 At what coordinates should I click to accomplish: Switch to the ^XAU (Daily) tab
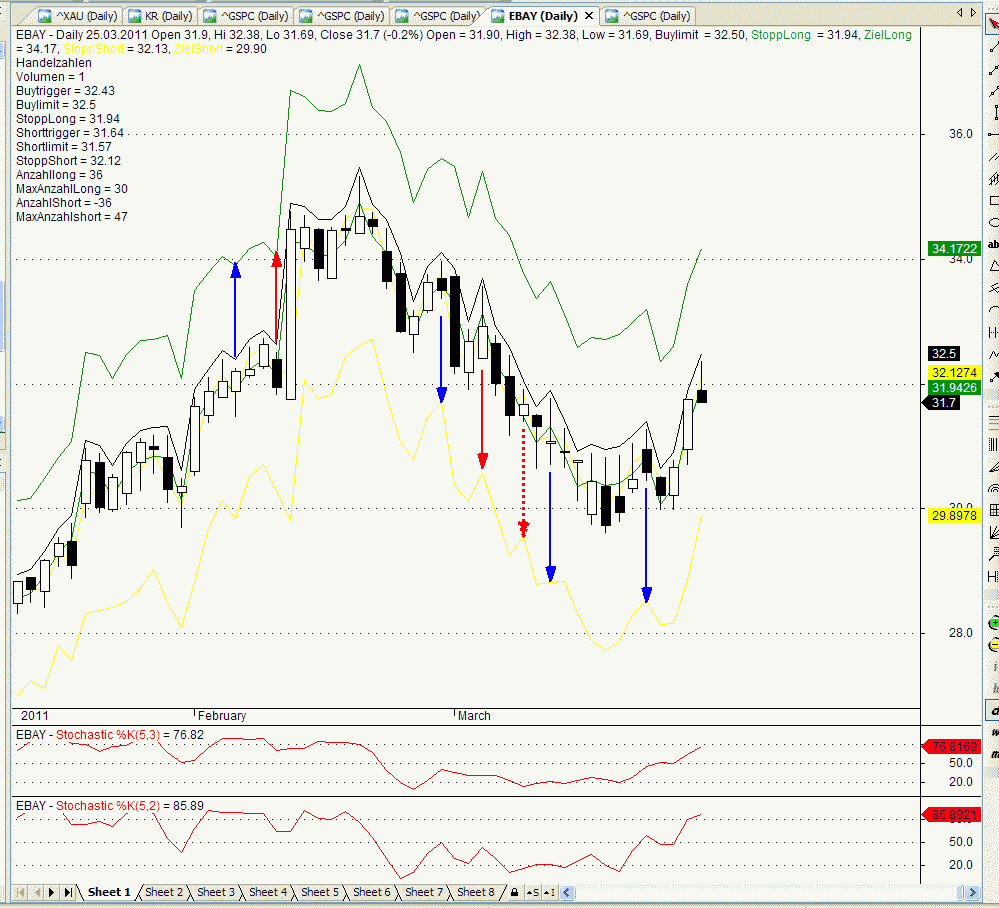coord(78,16)
